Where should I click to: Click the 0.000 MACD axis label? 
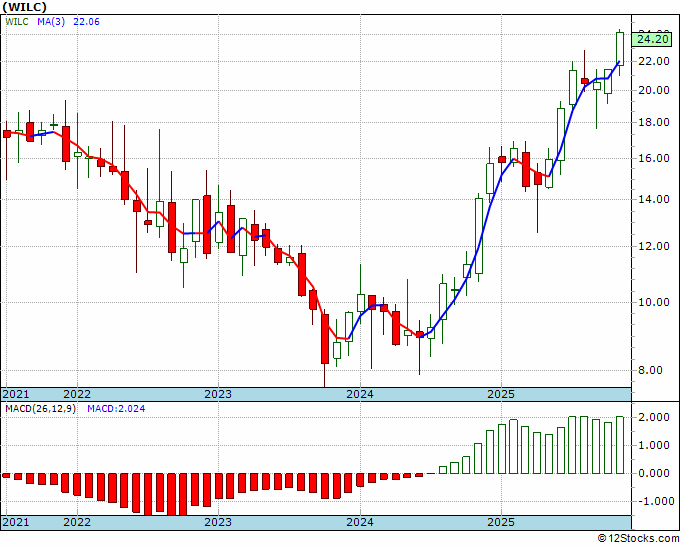(654, 473)
